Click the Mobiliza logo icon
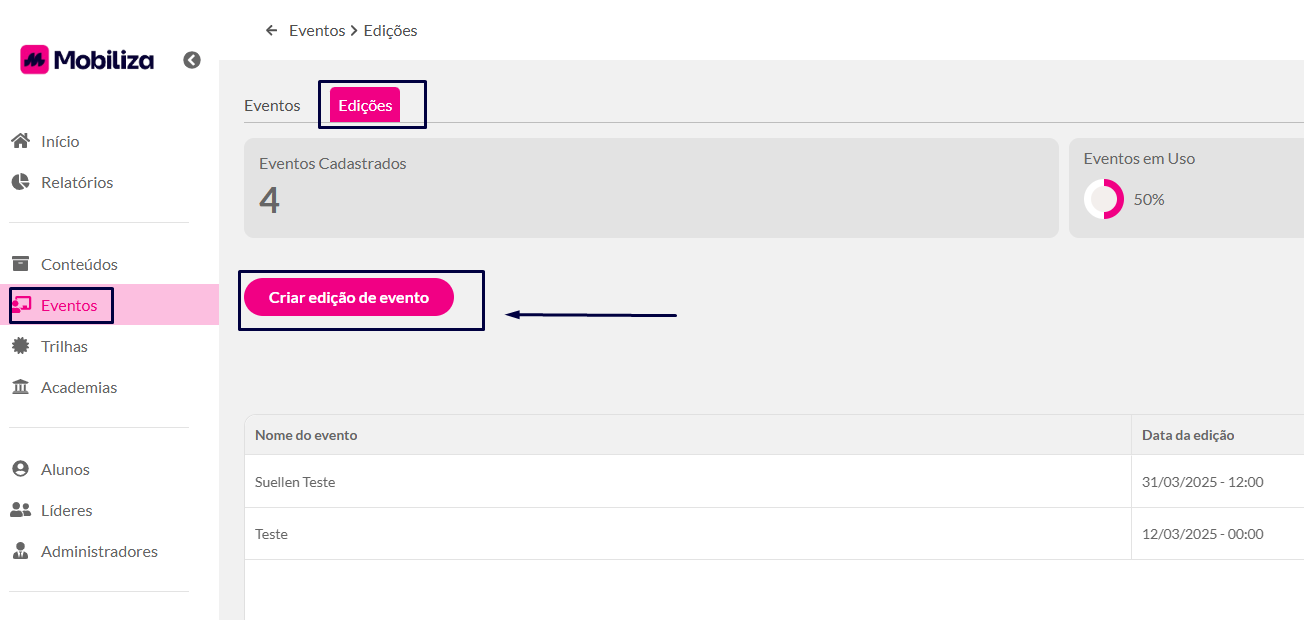The width and height of the screenshot is (1304, 620). click(x=35, y=60)
